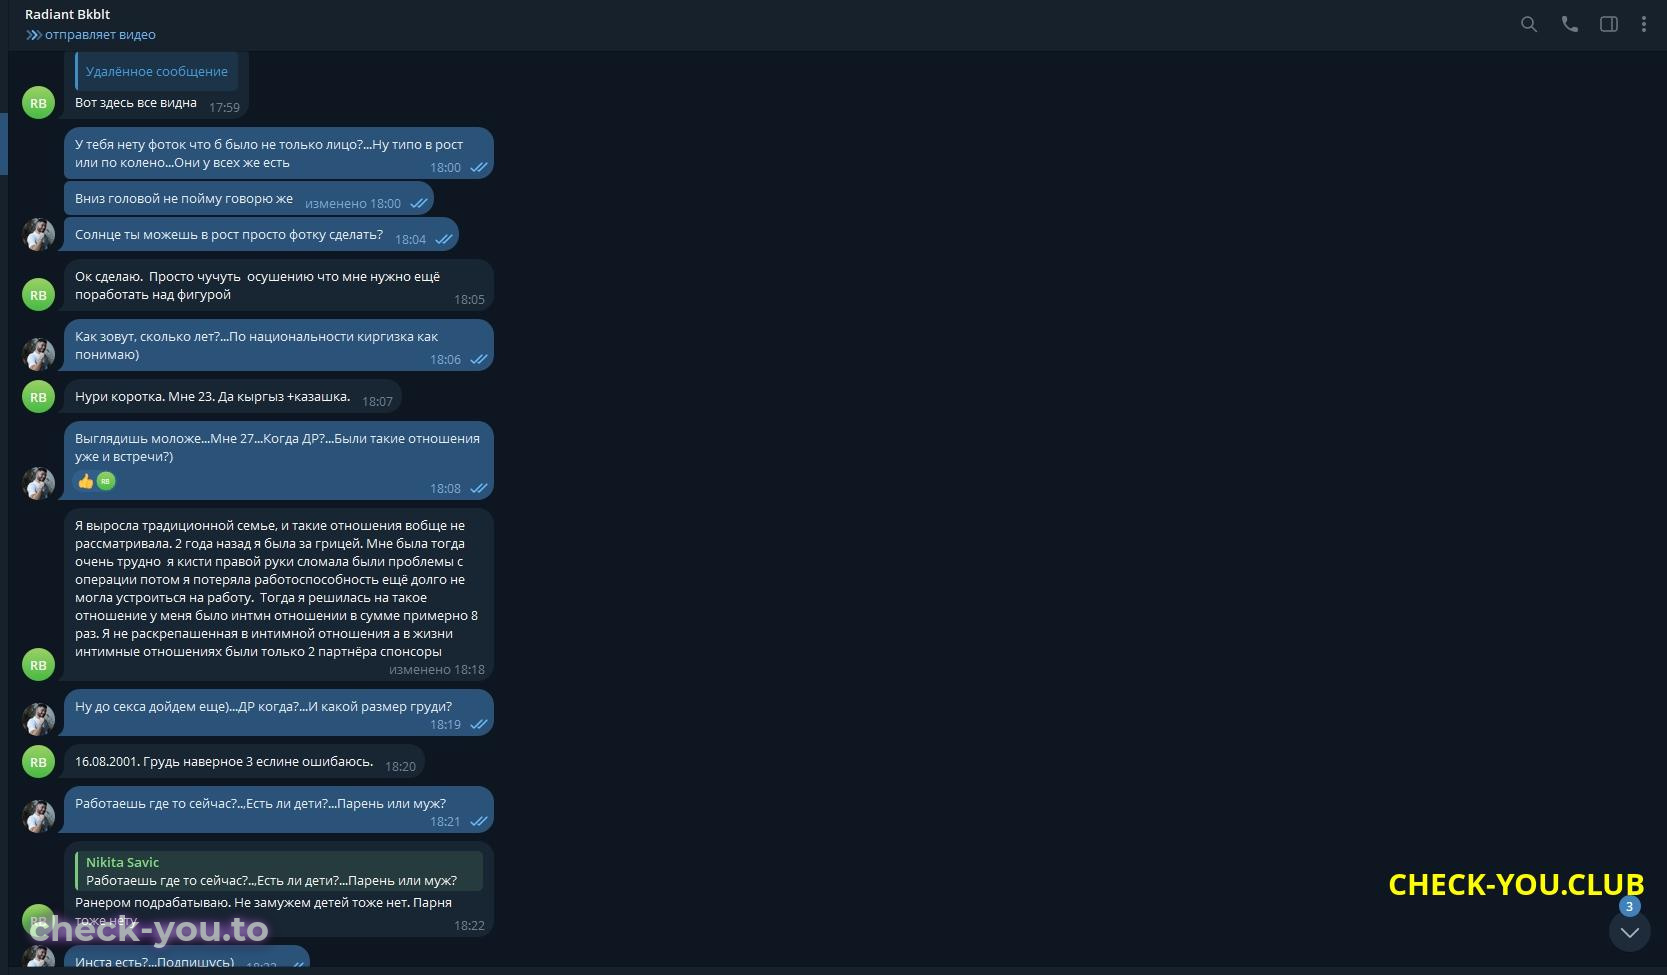Click the 'отправляет видео' status under chat name
The height and width of the screenshot is (975, 1667).
[x=100, y=35]
